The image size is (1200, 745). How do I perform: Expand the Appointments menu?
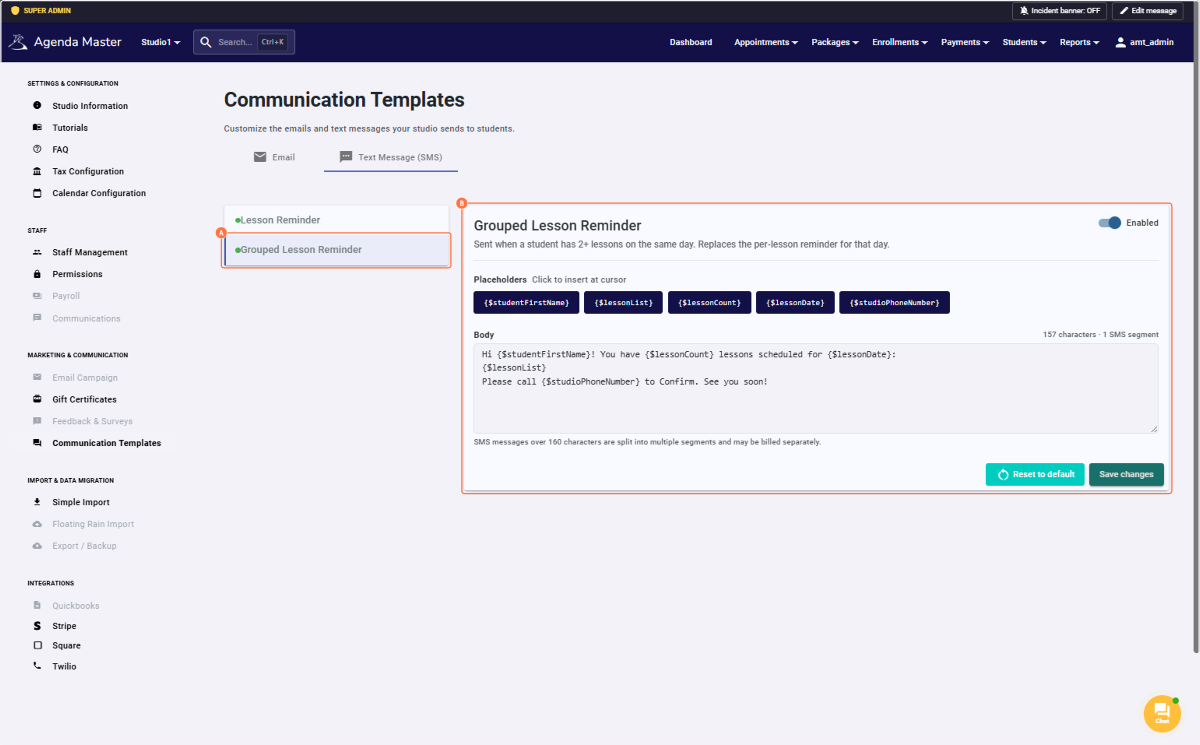coord(766,42)
